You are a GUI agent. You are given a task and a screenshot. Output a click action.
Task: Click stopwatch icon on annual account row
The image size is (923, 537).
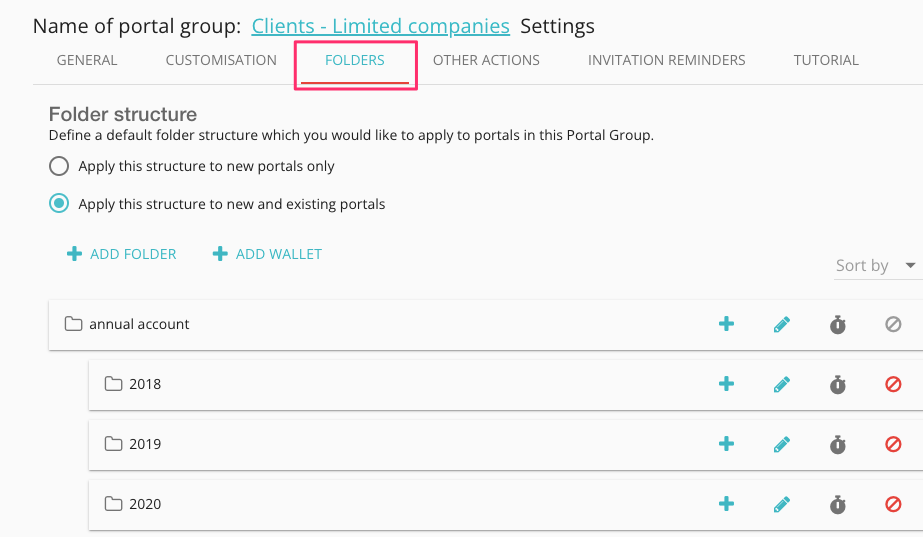pos(838,324)
